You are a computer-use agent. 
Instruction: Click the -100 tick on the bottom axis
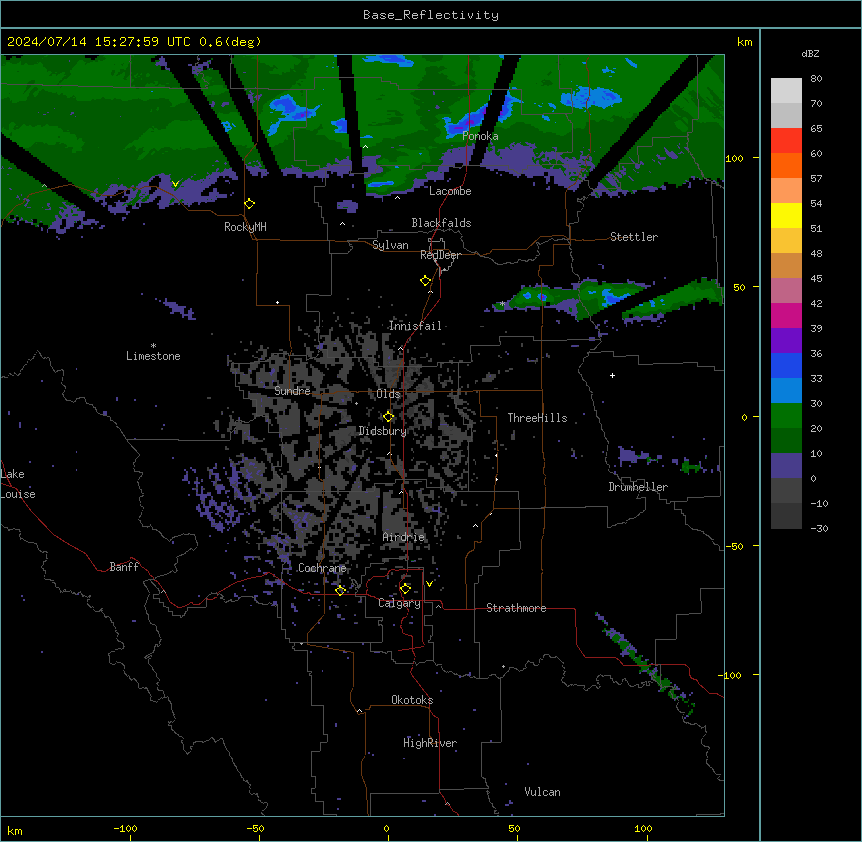point(125,828)
